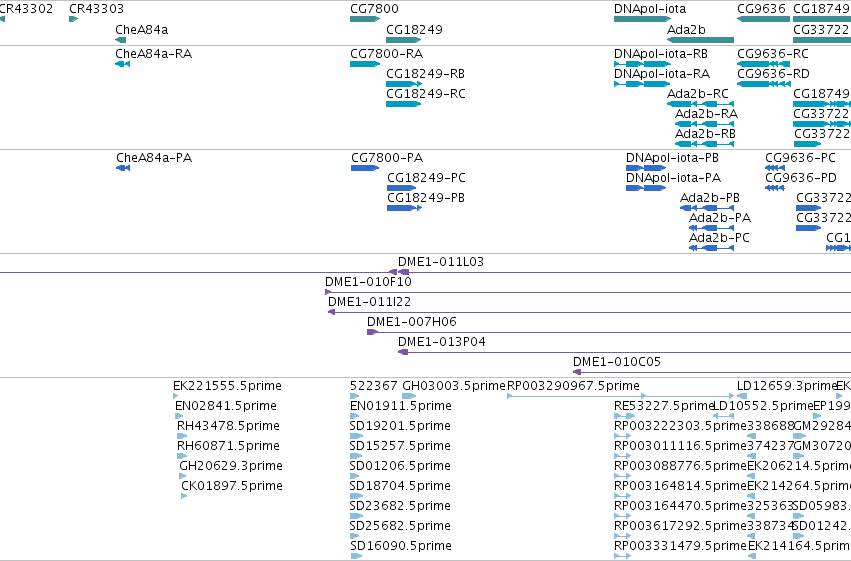Select EST RH43478.5prime
Viewport: 851px width, 561px height.
coord(228,426)
